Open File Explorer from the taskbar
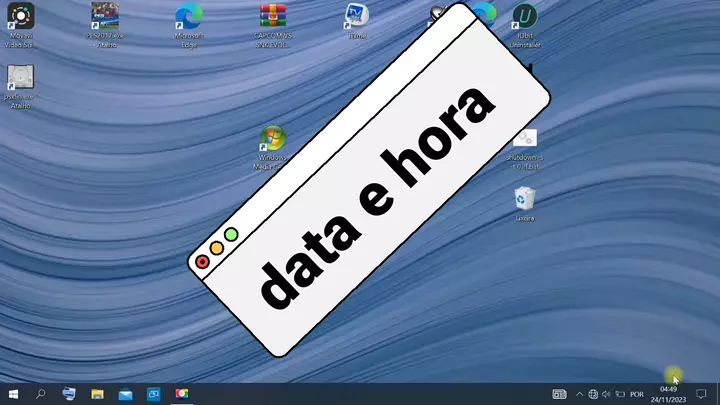 click(98, 394)
